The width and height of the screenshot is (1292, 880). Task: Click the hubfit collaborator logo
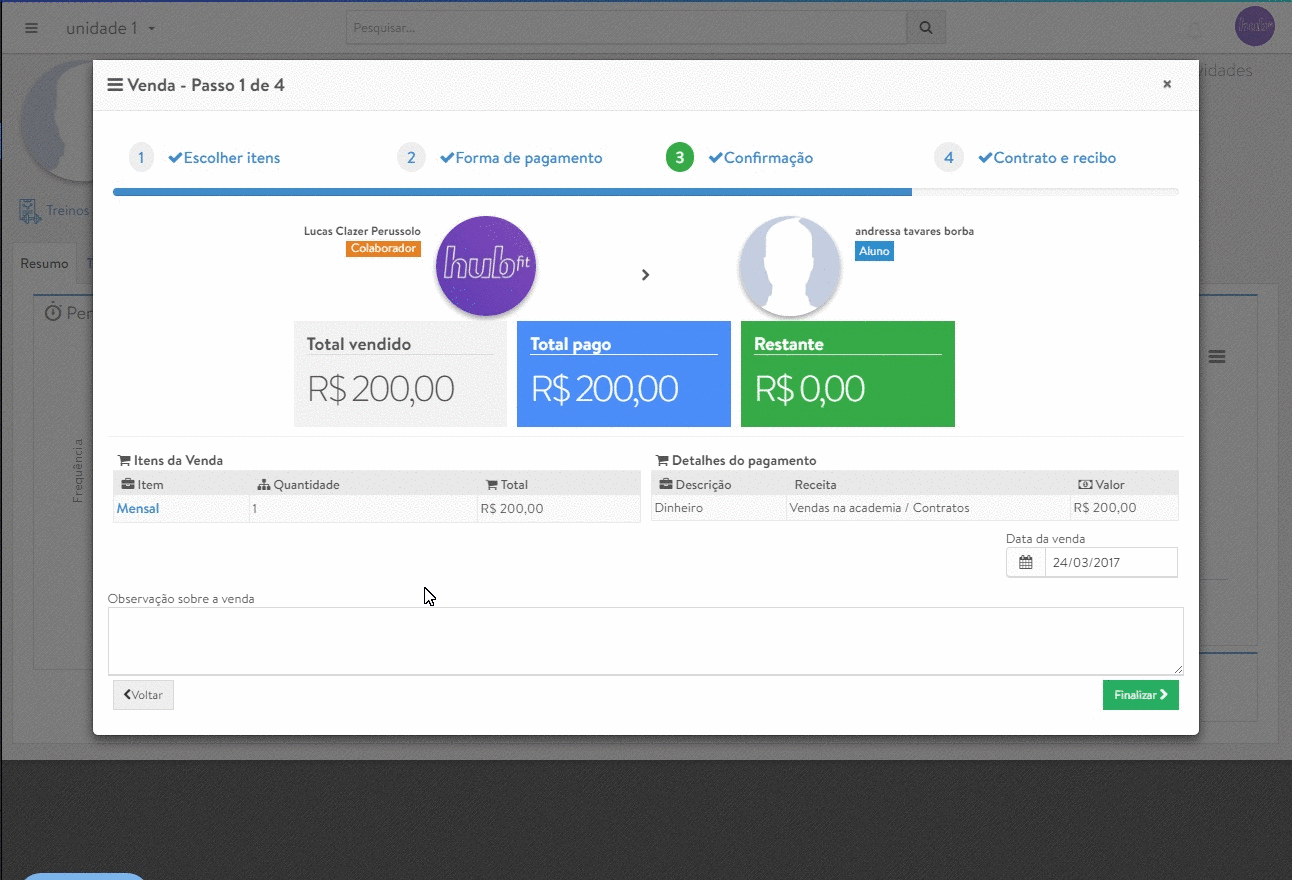pos(486,266)
